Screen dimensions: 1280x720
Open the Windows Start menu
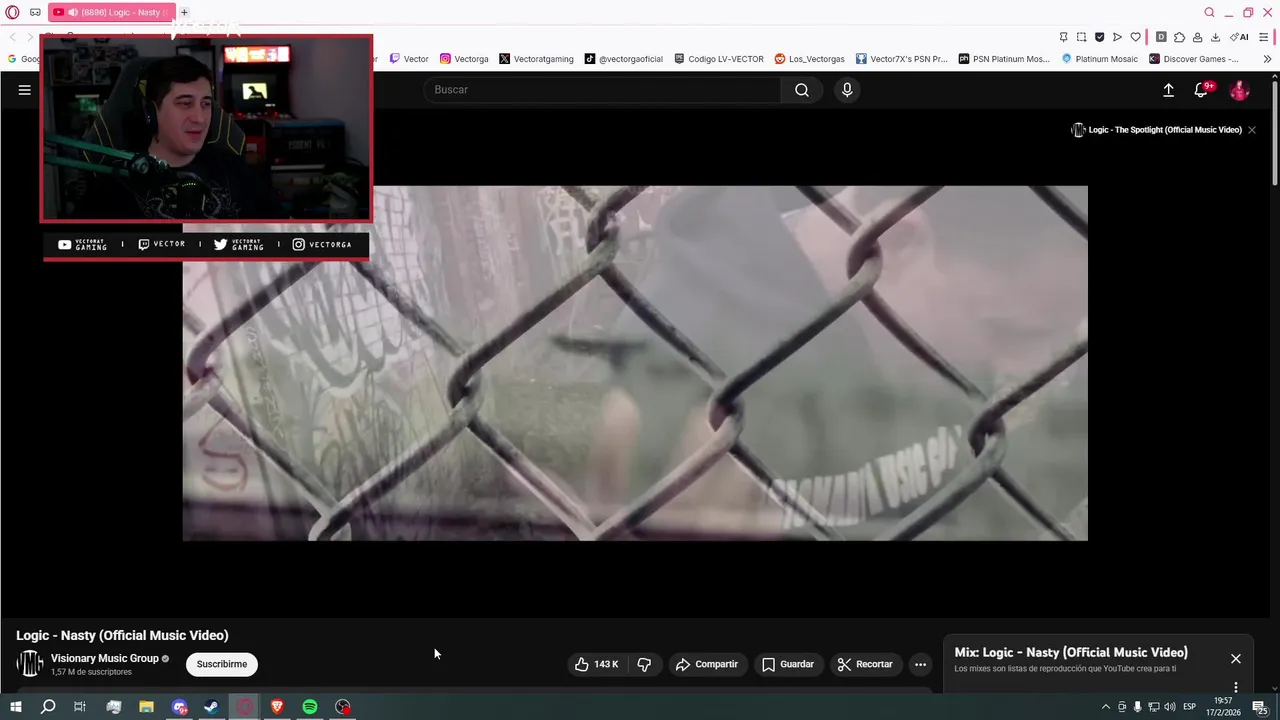[x=15, y=707]
